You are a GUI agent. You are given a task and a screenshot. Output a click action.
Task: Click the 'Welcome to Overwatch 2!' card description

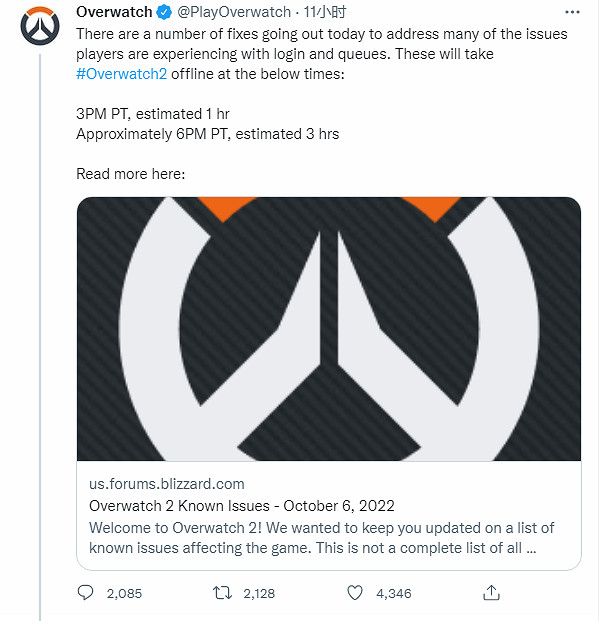pyautogui.click(x=320, y=537)
